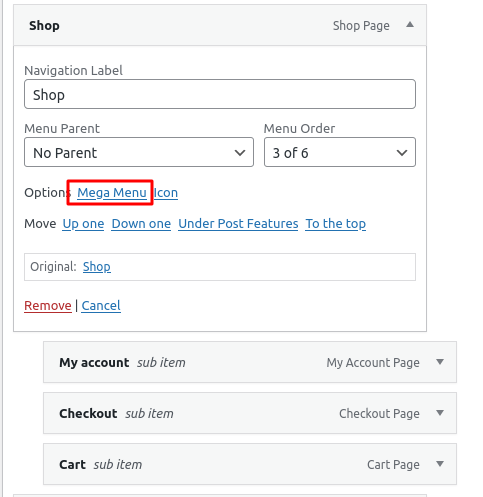Open the Menu Parent dropdown

pos(139,152)
